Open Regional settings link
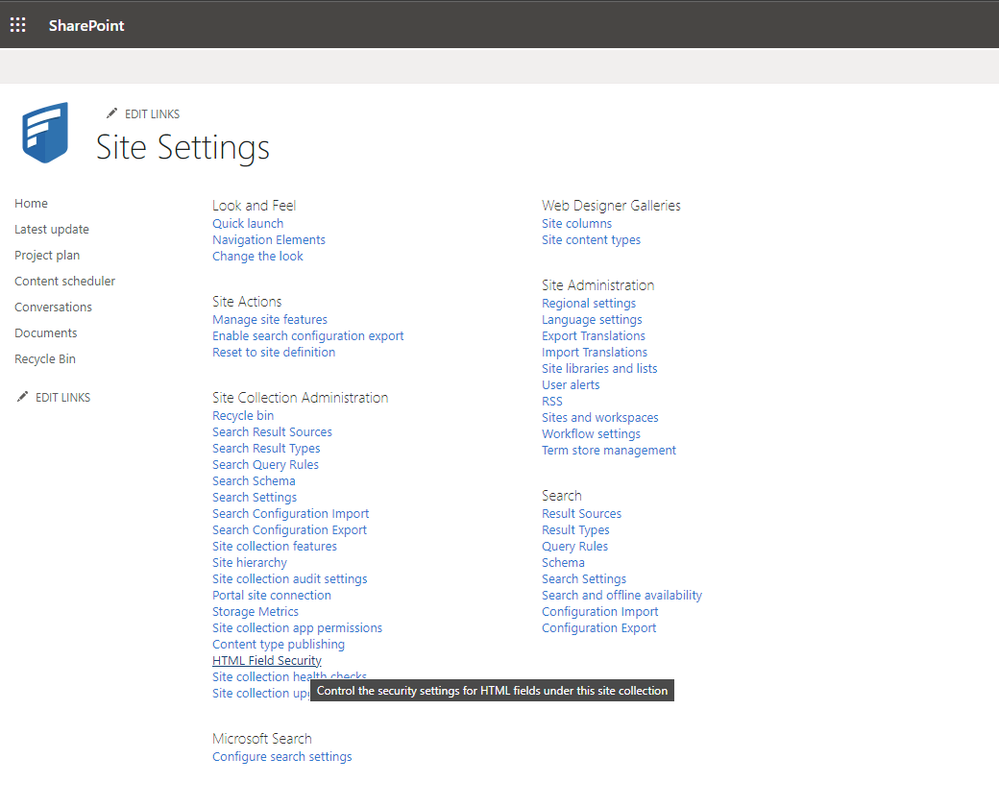Screen dimensions: 999x786 (x=589, y=303)
